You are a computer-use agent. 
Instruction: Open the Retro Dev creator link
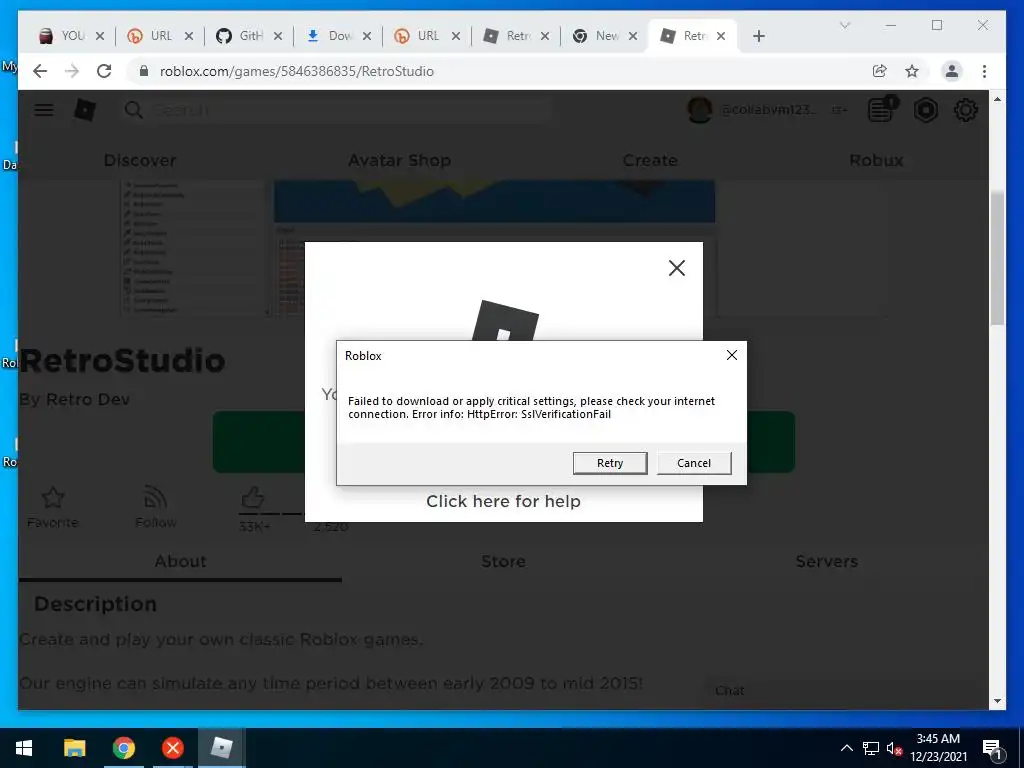click(88, 399)
